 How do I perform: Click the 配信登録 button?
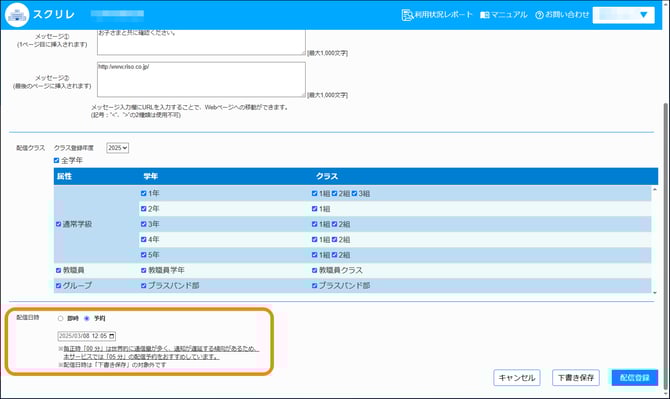tap(635, 378)
